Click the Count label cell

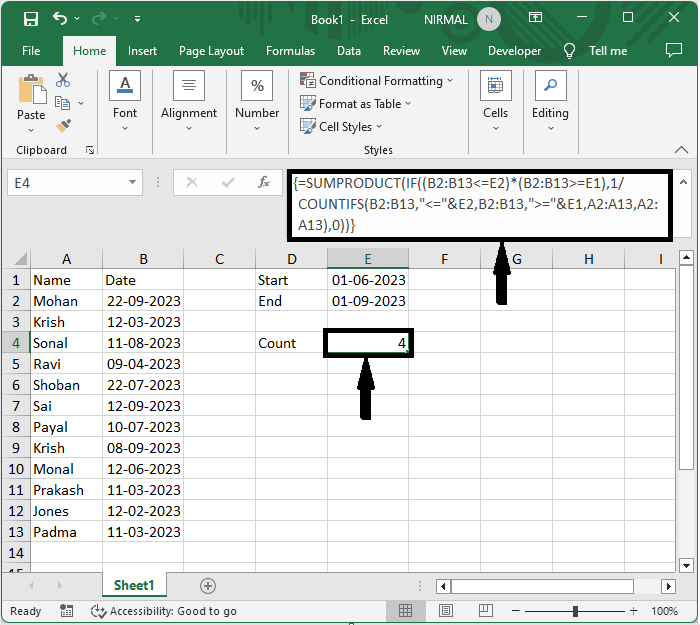(x=291, y=343)
